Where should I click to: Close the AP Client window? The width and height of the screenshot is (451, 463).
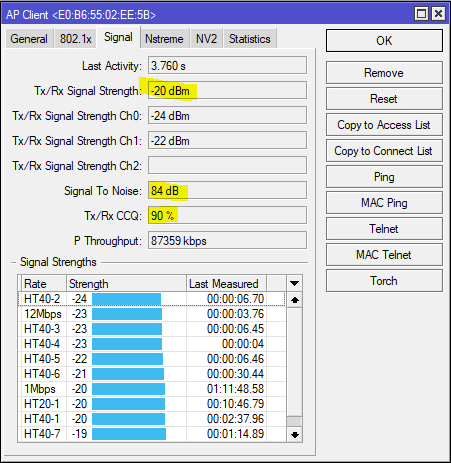438,14
